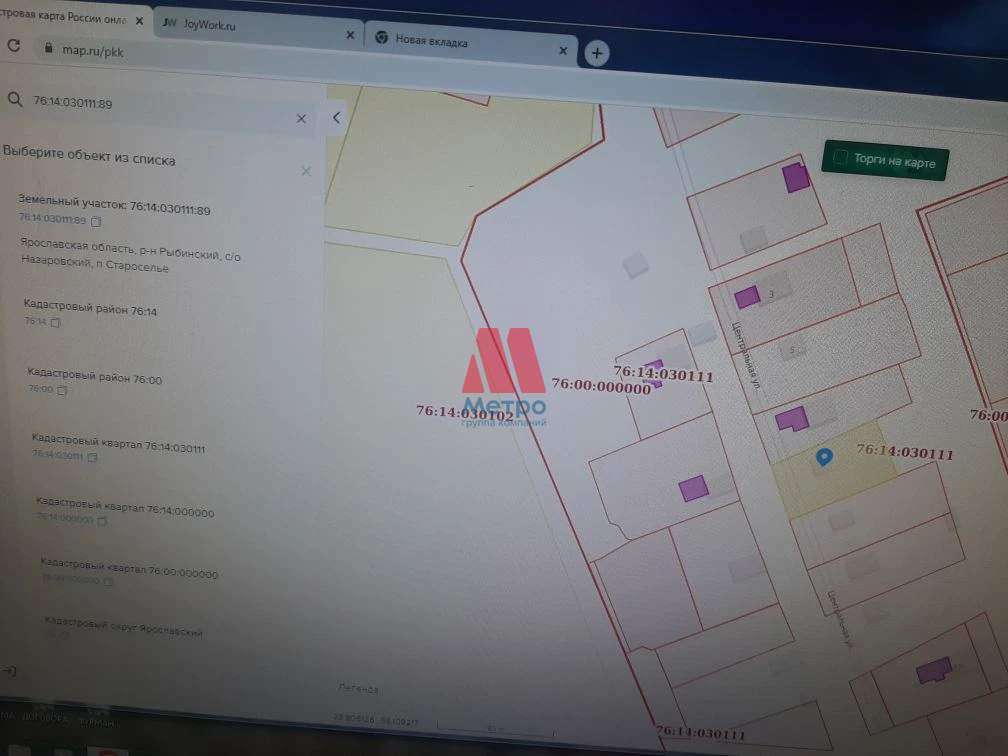The width and height of the screenshot is (1008, 756).
Task: Click the login arrow icon at panel bottom
Action: (11, 670)
